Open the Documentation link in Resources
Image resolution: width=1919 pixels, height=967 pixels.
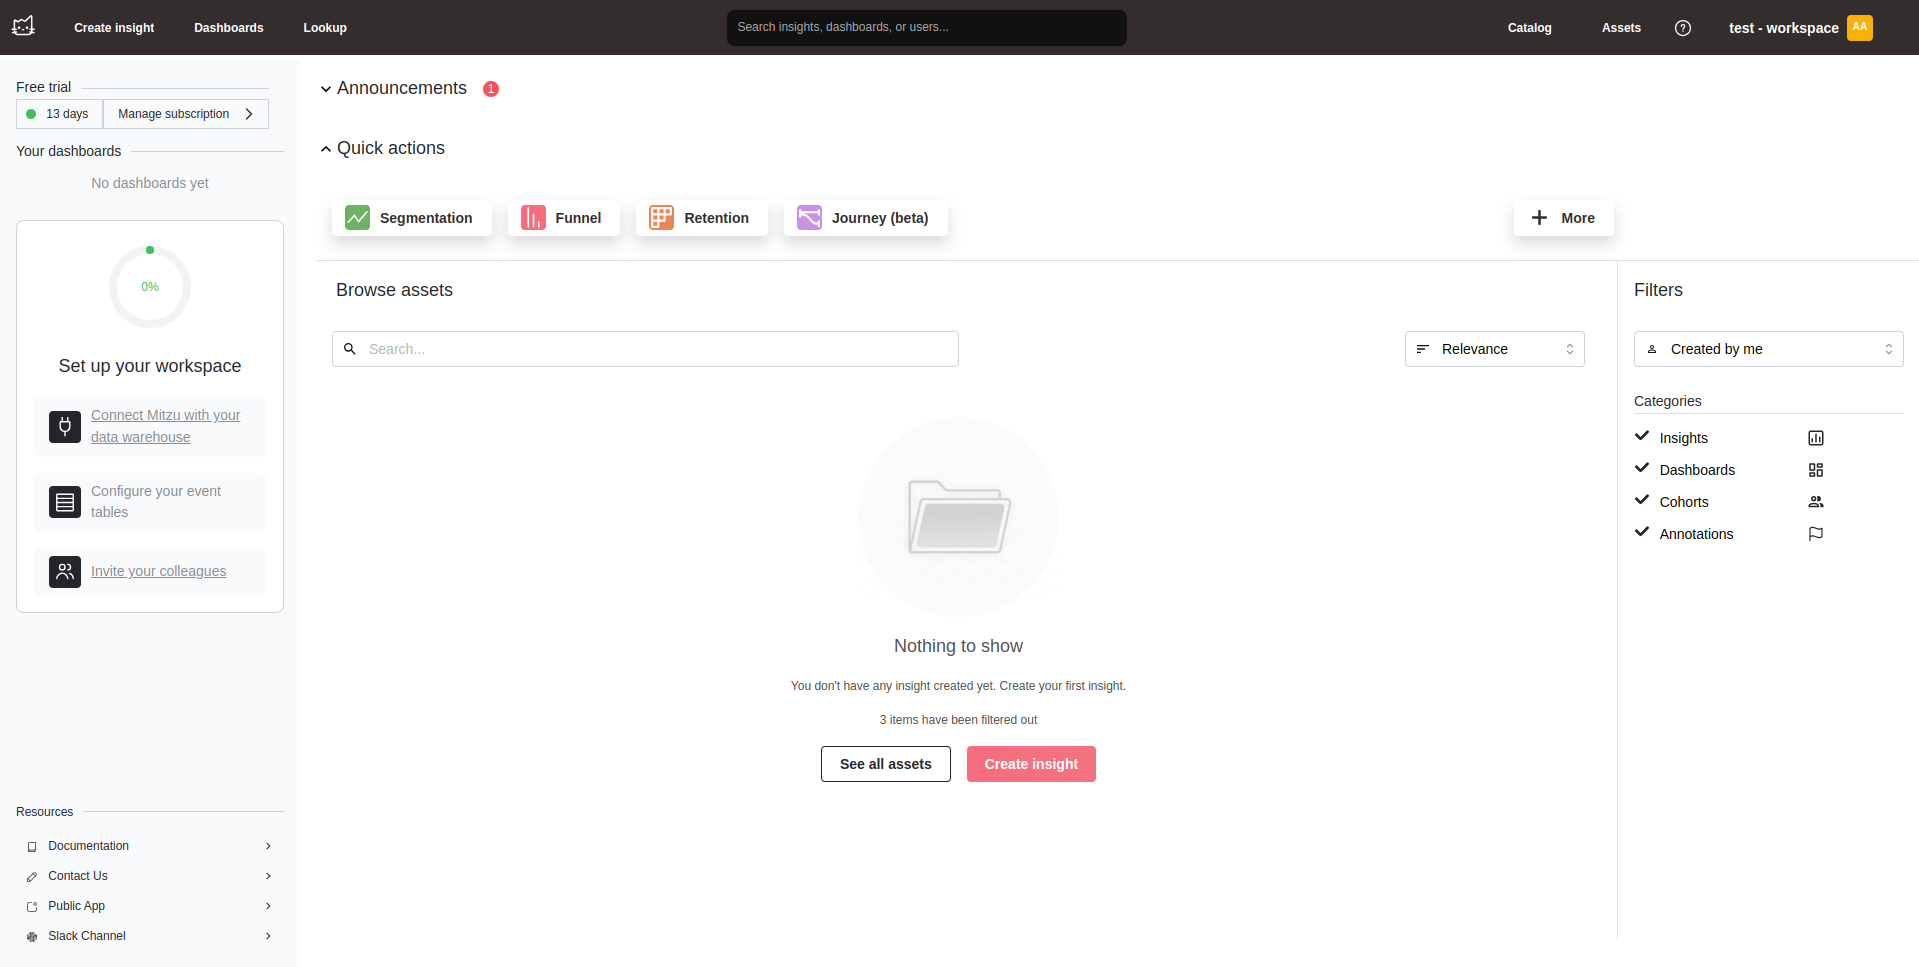pyautogui.click(x=88, y=845)
